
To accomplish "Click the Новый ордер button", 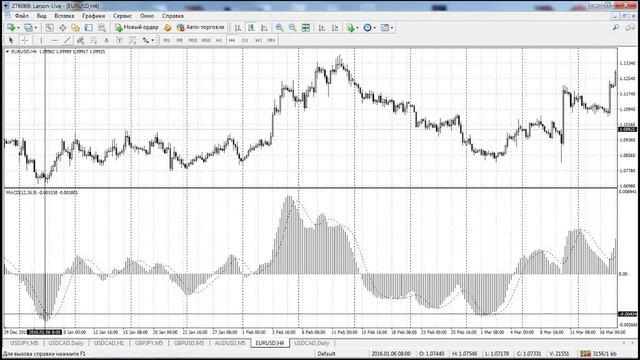I will (137, 28).
